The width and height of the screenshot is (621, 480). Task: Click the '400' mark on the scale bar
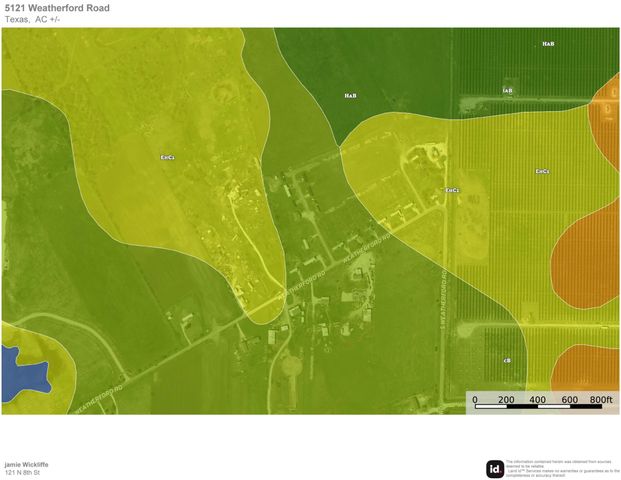click(537, 400)
